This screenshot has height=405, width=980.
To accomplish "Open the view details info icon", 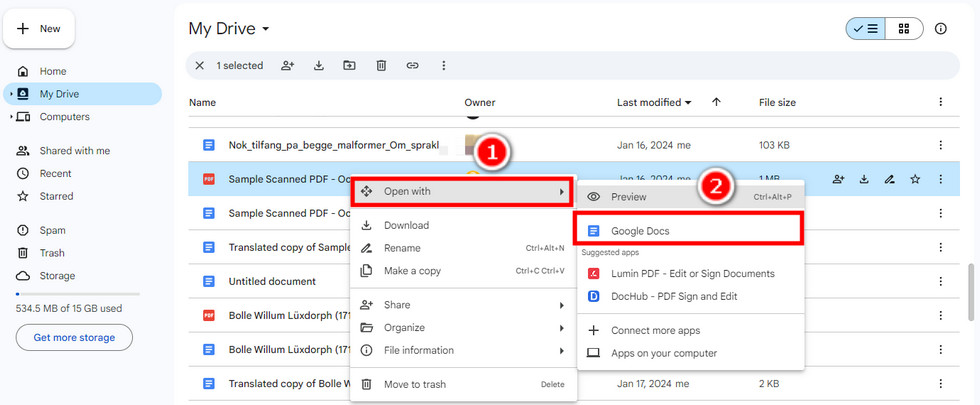I will click(941, 29).
